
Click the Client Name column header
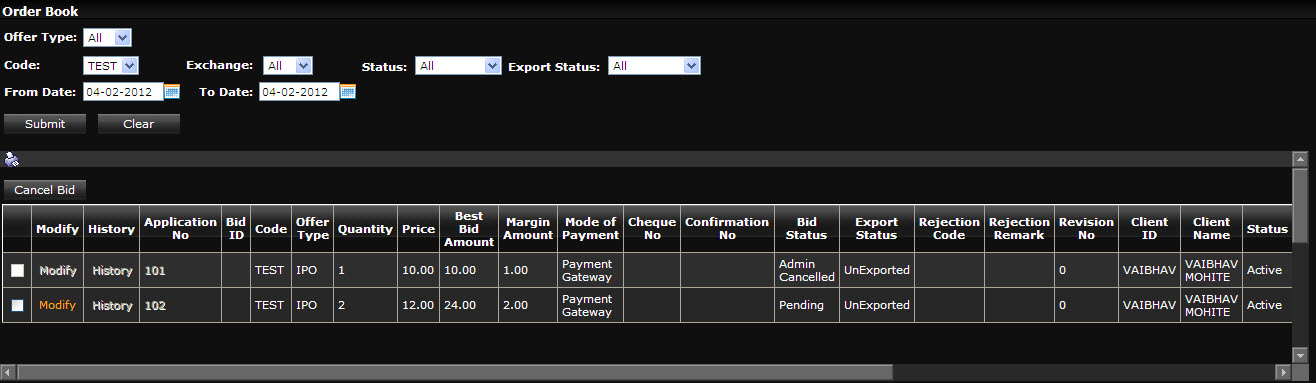point(1211,229)
